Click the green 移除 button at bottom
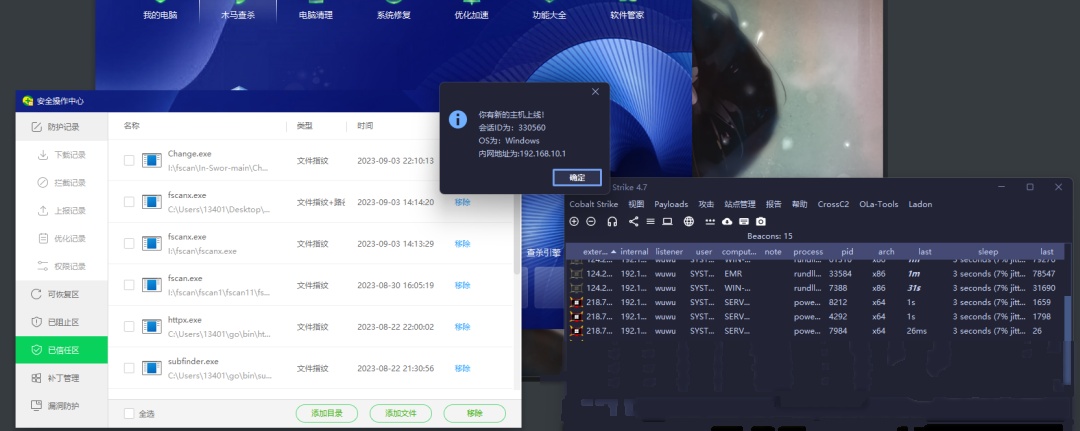The width and height of the screenshot is (1080, 431). point(475,413)
